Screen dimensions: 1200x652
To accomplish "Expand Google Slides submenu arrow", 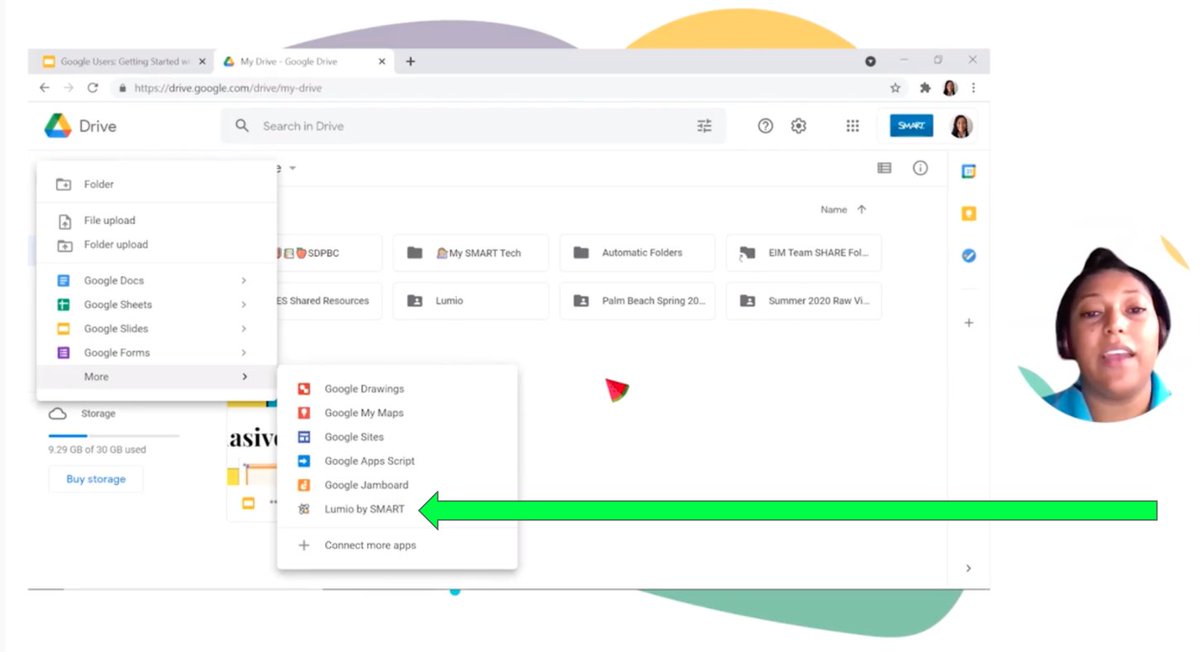I will tap(244, 328).
